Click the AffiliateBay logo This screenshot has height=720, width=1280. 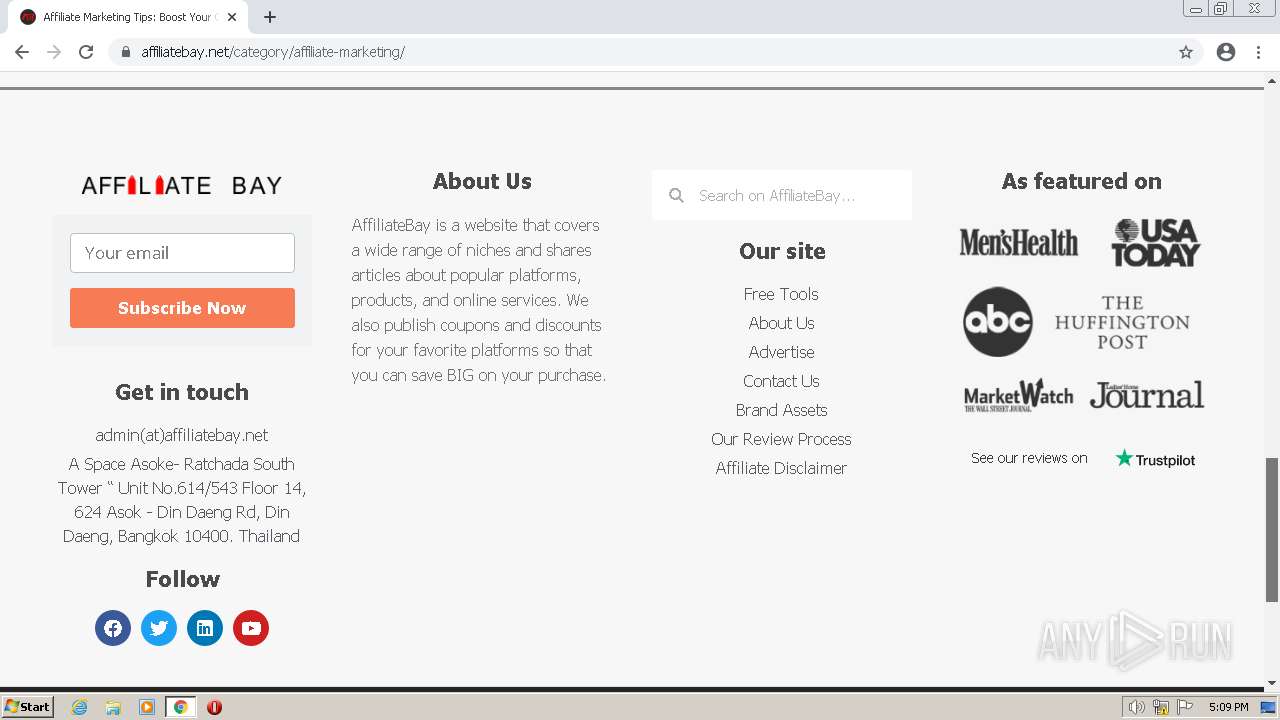pyautogui.click(x=182, y=185)
